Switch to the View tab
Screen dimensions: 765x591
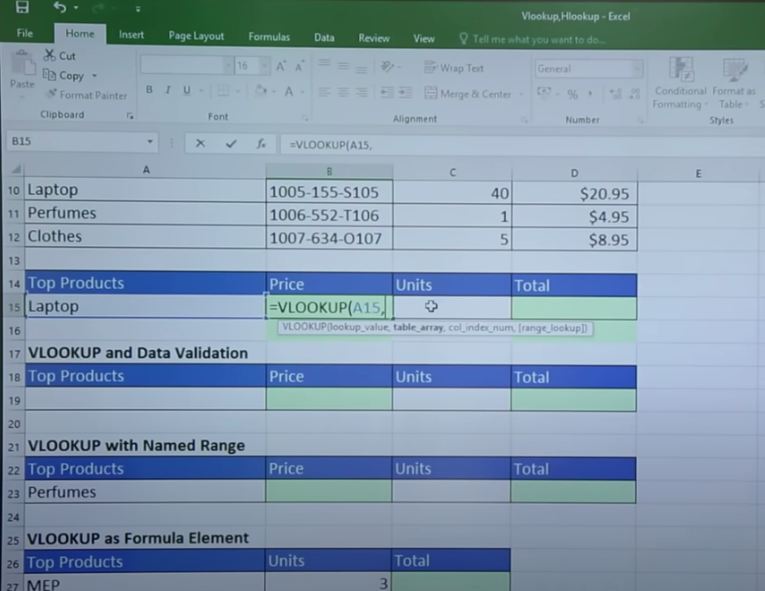(x=423, y=39)
